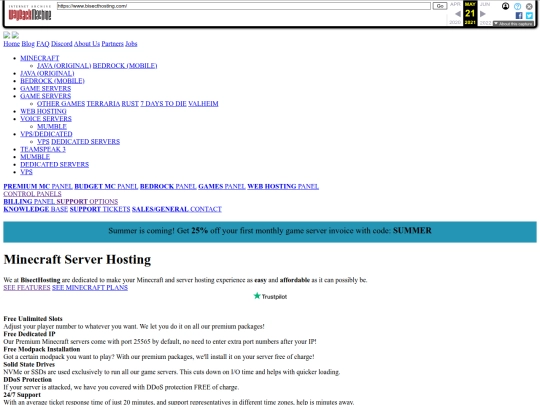Viewport: 540px width, 405px height.
Task: Open the VOICE SERVERS menu item
Action: pos(46,119)
